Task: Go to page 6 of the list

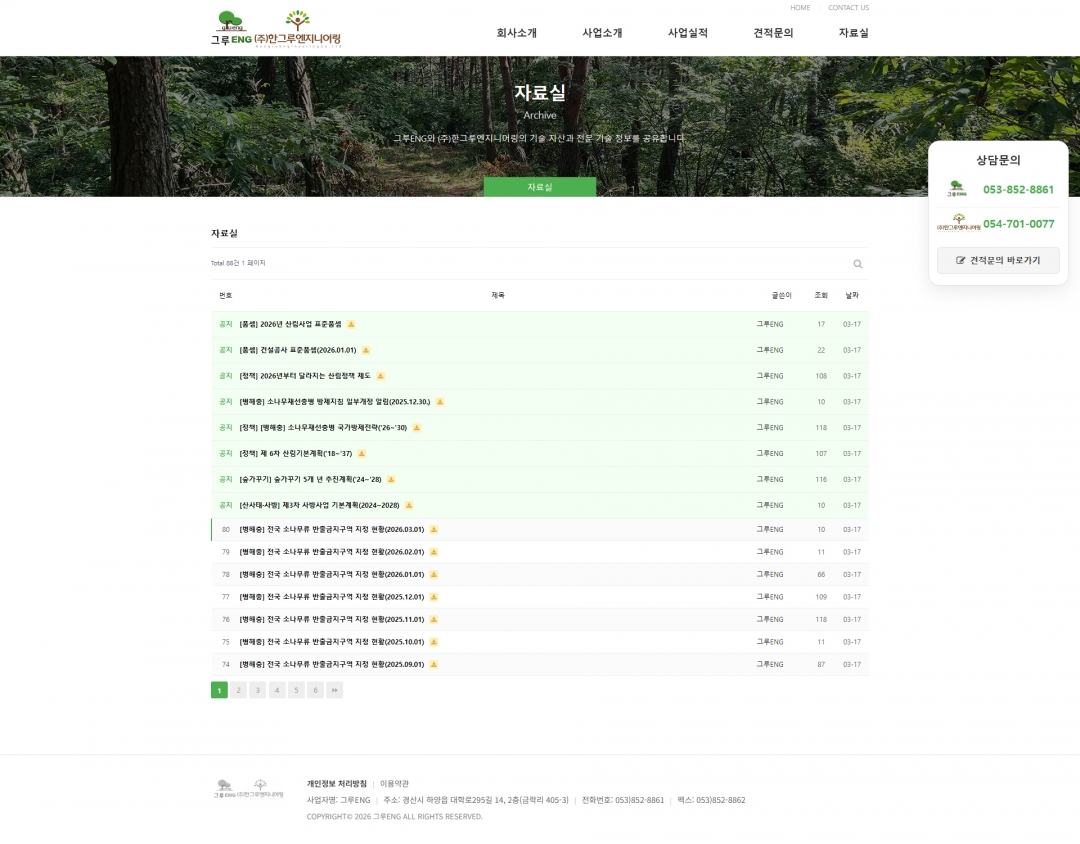Action: [x=315, y=690]
